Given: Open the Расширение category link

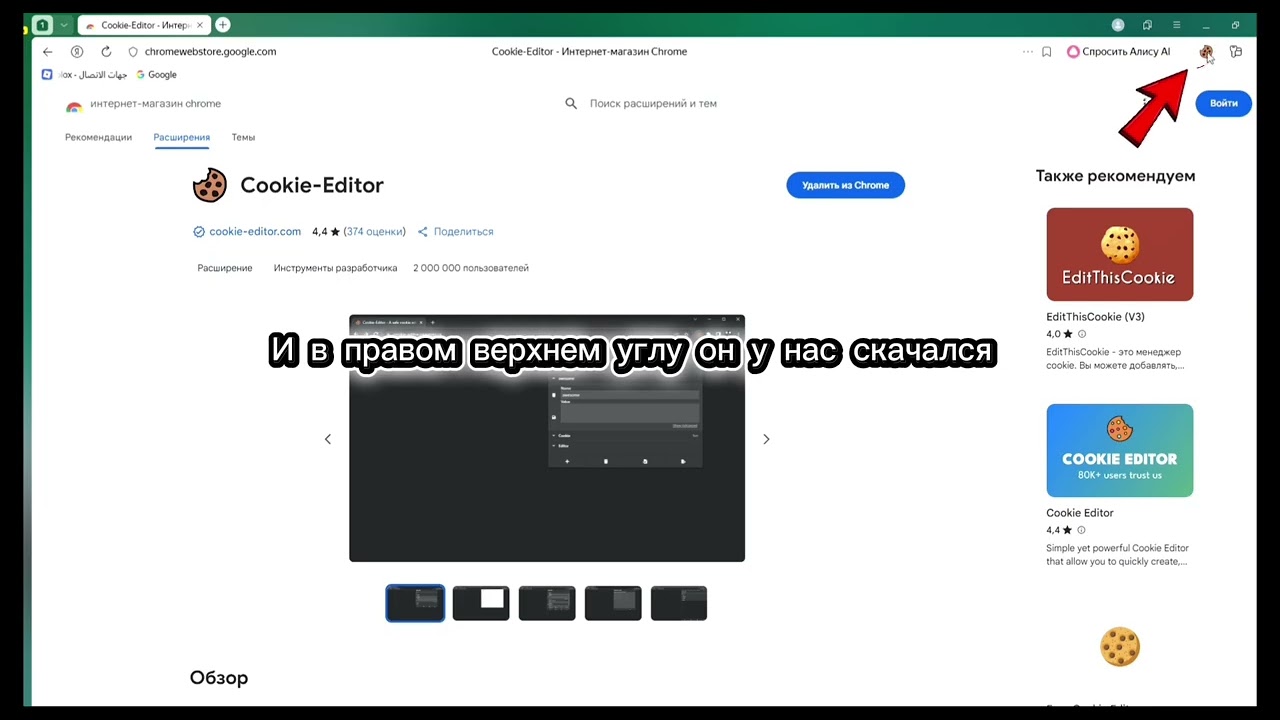Looking at the screenshot, I should 225,268.
